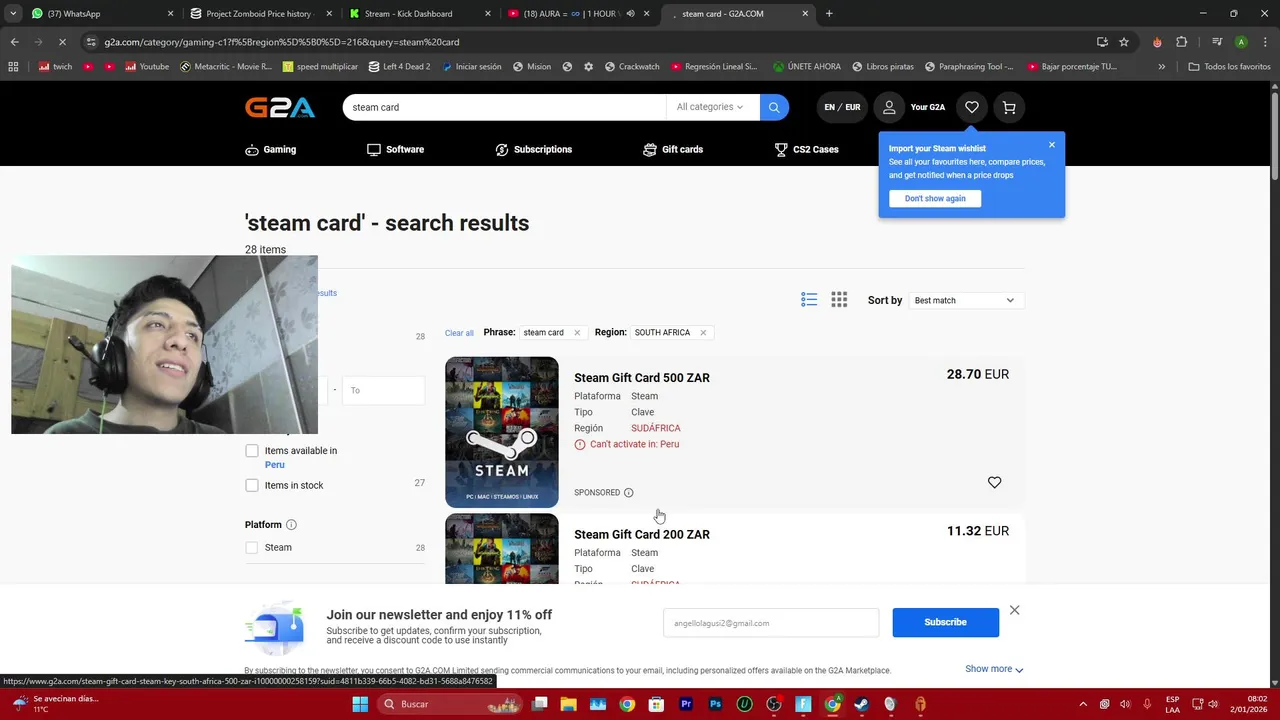Show more bookmarks with the chevron
The image size is (1280, 720).
[x=1161, y=67]
